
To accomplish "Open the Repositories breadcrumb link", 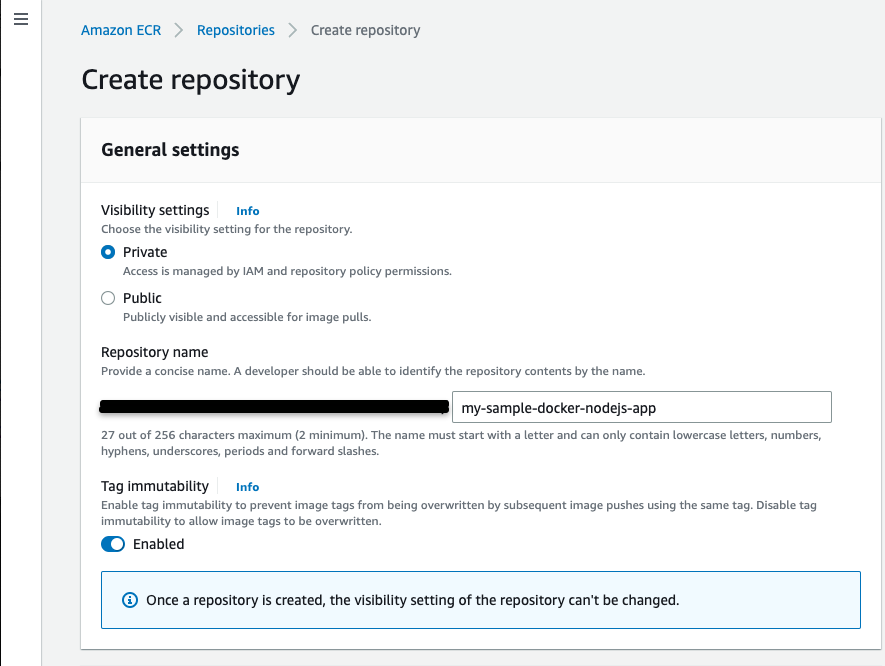I will (235, 30).
